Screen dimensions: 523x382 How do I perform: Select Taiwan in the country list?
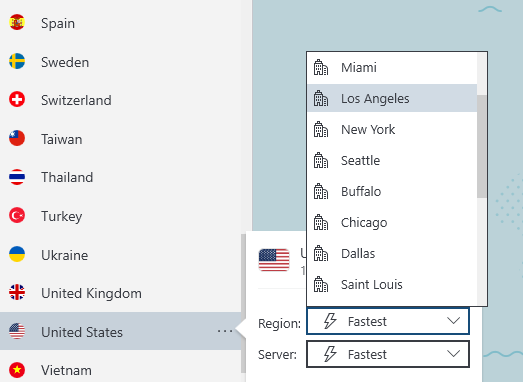(120, 139)
